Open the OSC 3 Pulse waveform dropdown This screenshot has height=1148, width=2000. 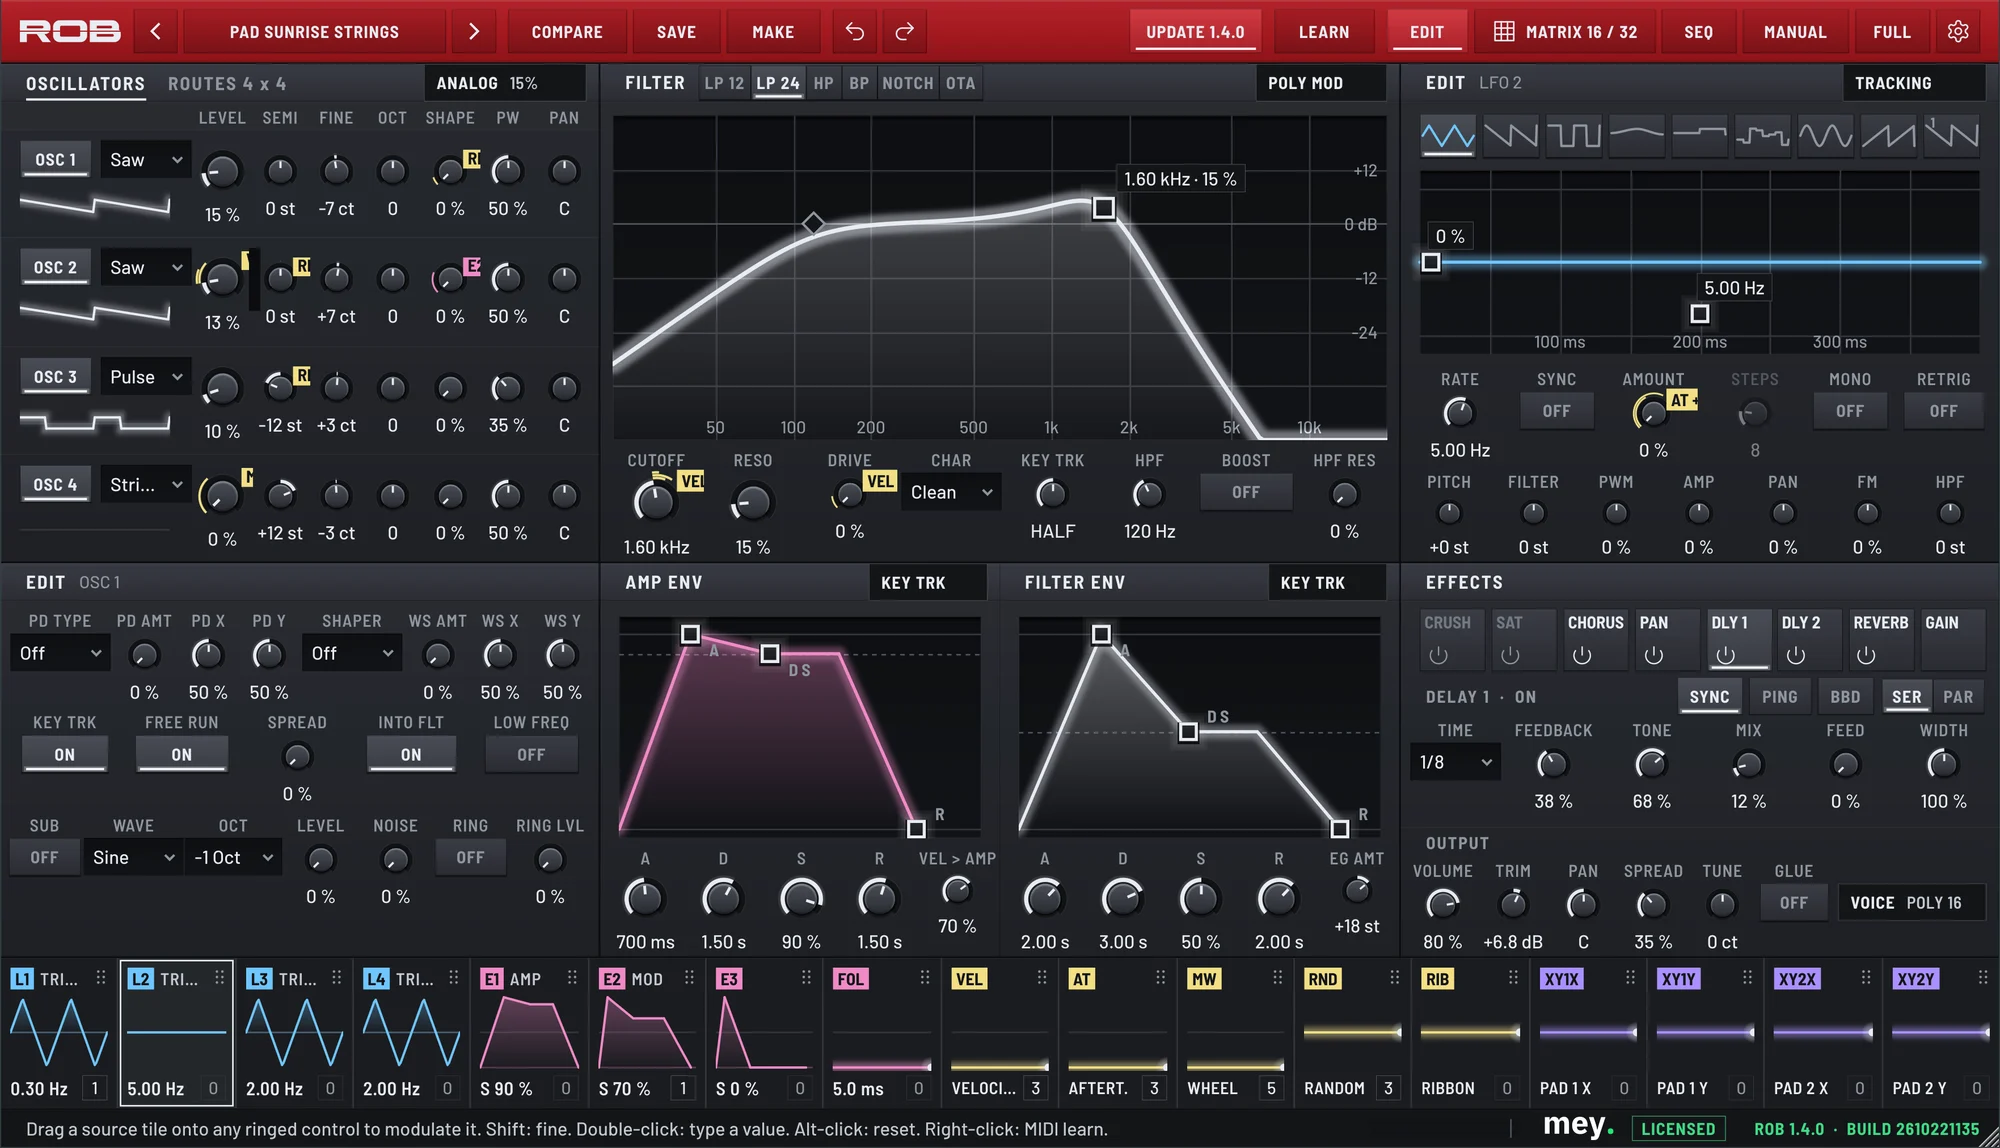pos(146,377)
